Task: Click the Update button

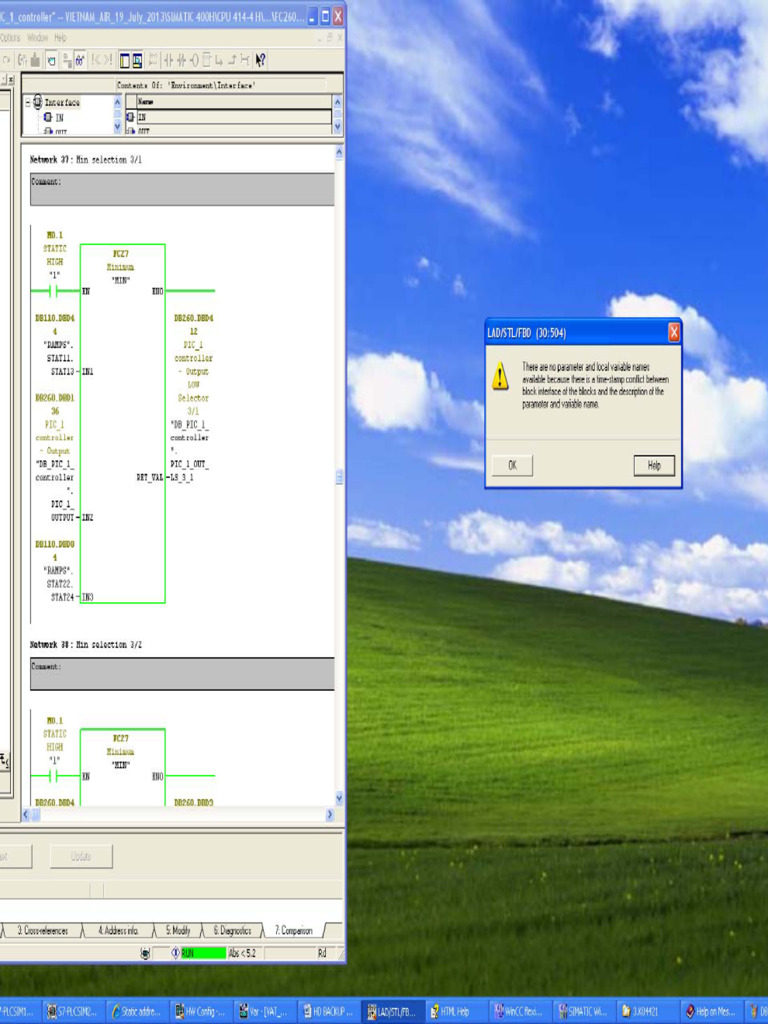Action: [81, 856]
